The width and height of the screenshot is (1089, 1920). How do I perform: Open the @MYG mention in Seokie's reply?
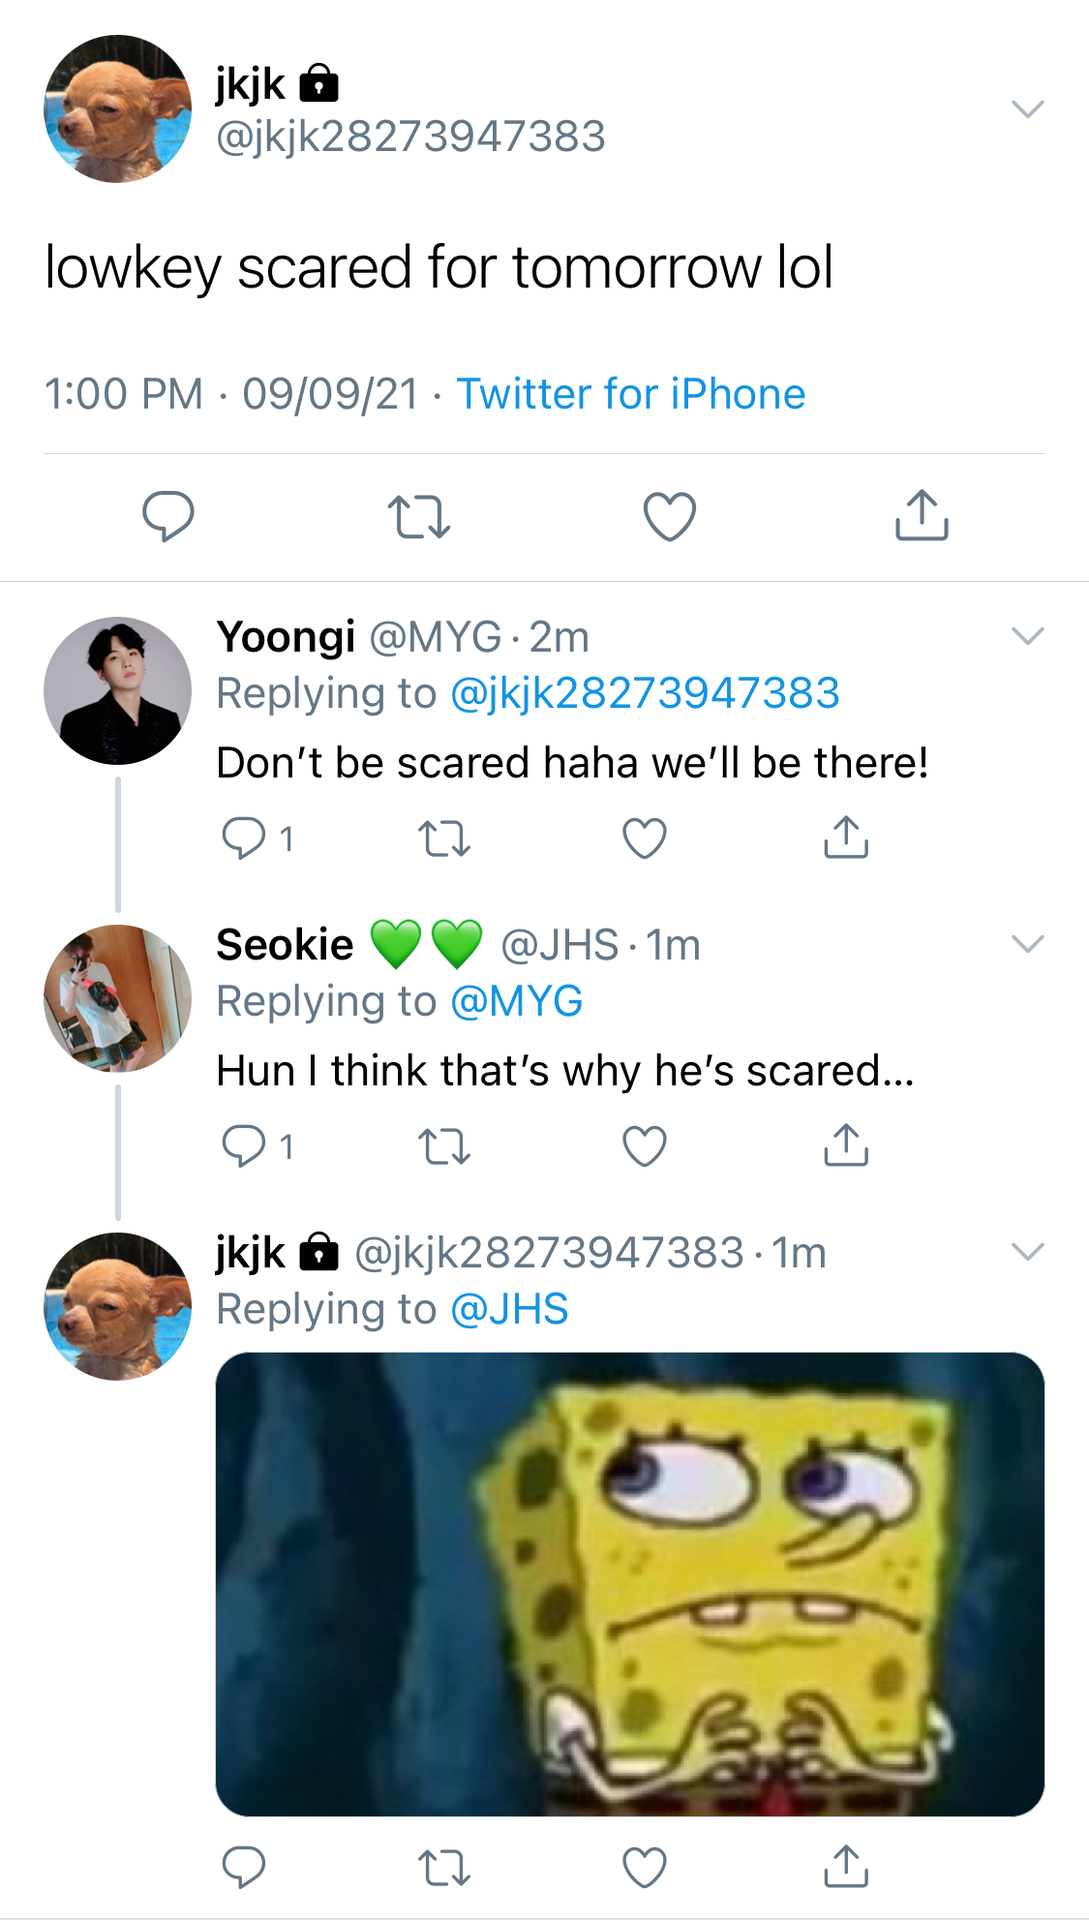516,1001
